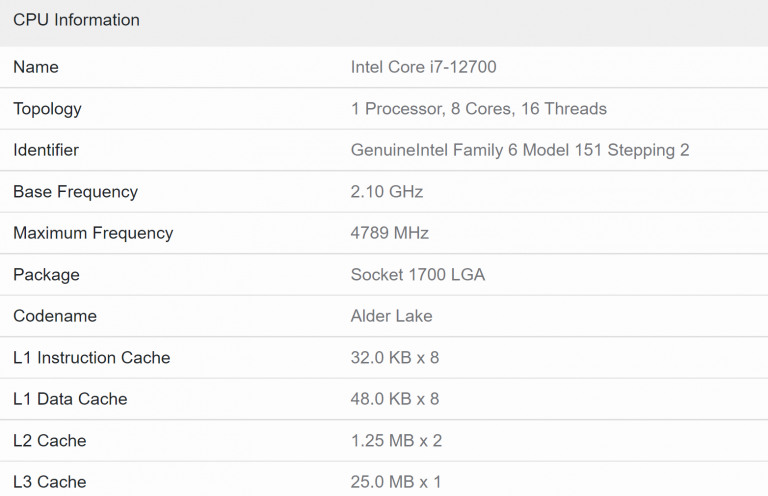Click the Base Frequency label

tap(75, 192)
